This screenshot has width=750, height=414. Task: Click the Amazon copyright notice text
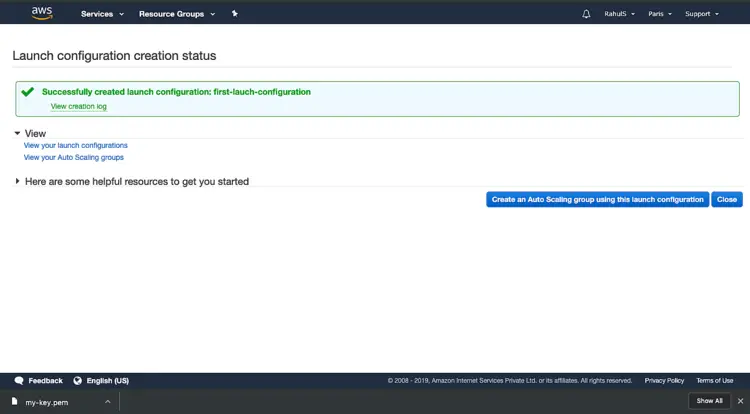[x=510, y=381]
